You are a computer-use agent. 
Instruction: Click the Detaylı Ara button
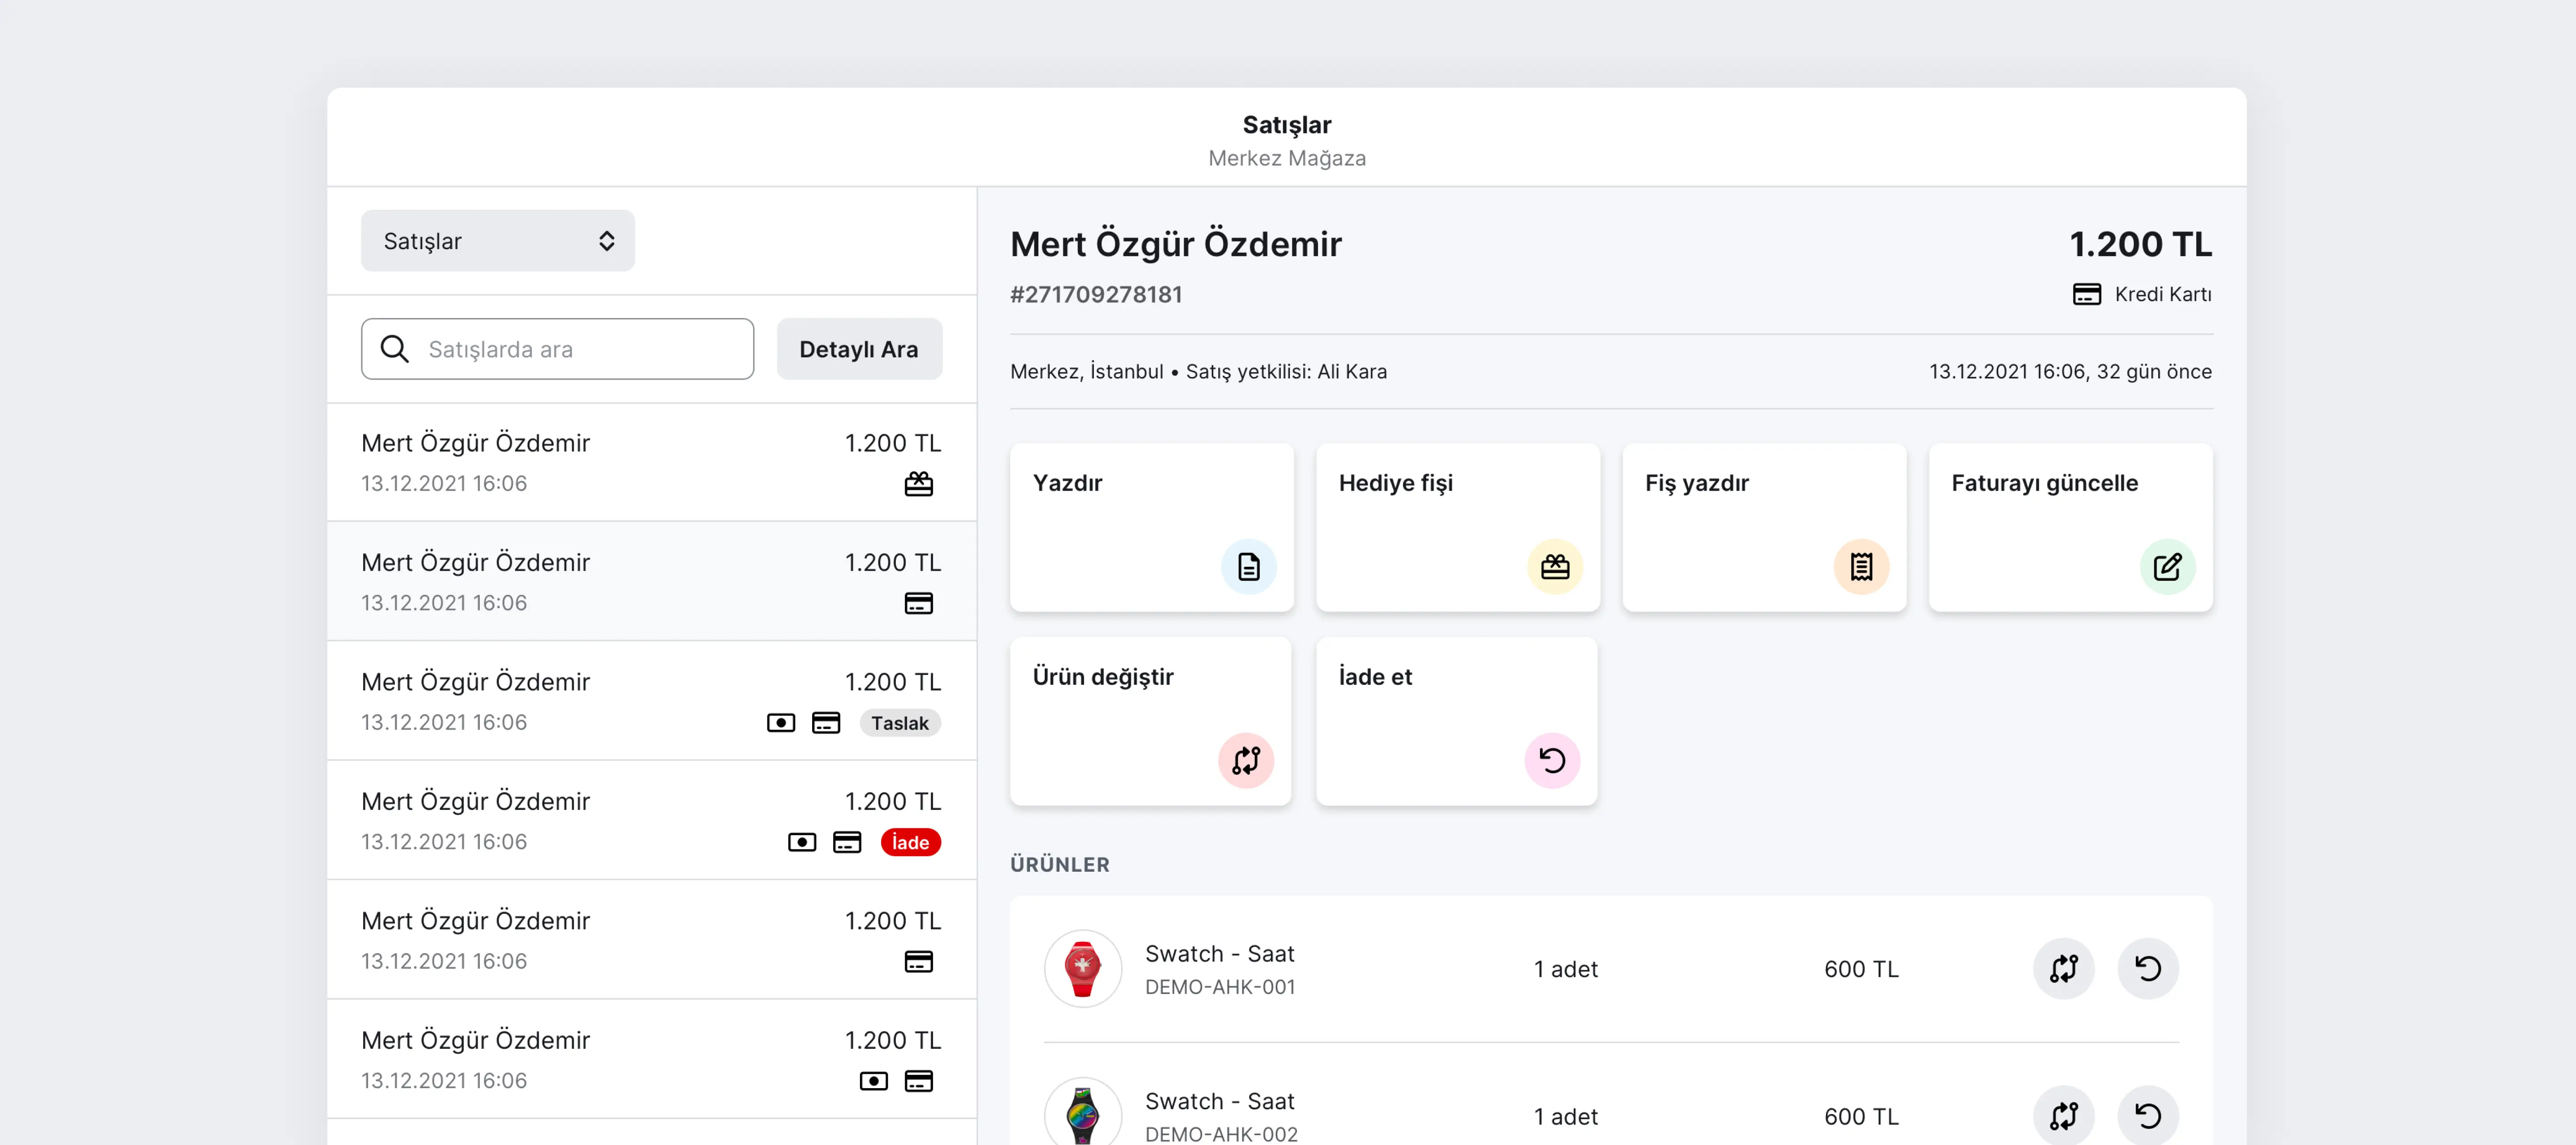pyautogui.click(x=859, y=349)
